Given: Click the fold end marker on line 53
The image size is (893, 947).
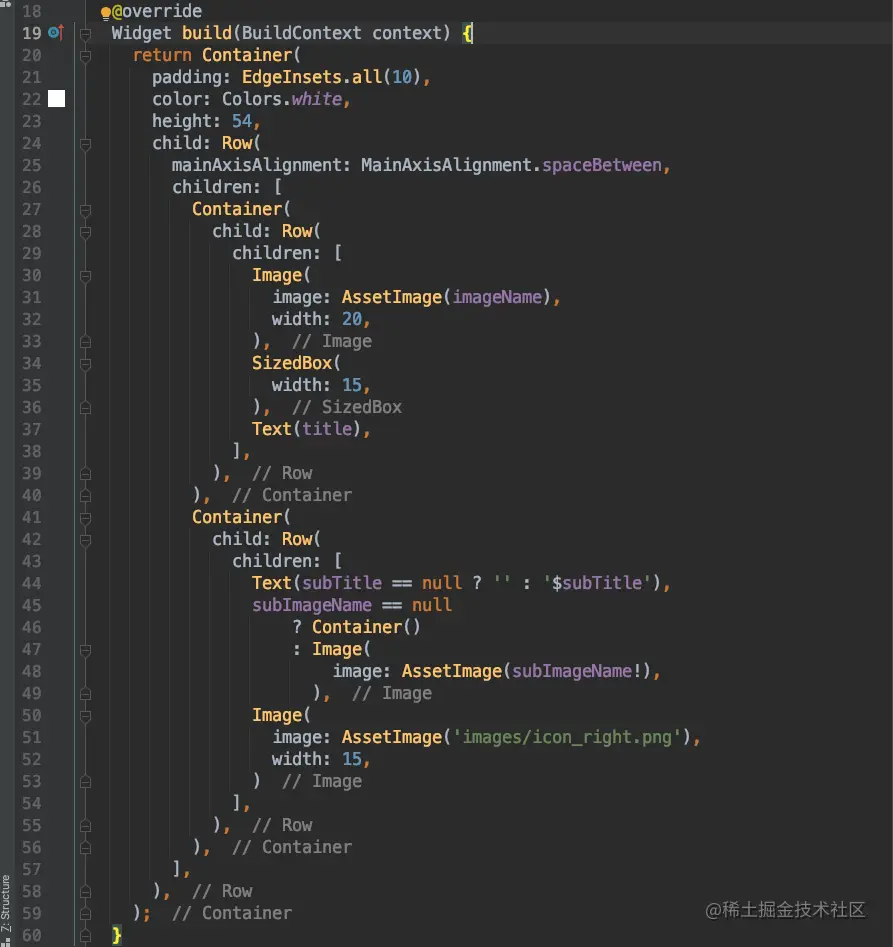Looking at the screenshot, I should [x=85, y=782].
